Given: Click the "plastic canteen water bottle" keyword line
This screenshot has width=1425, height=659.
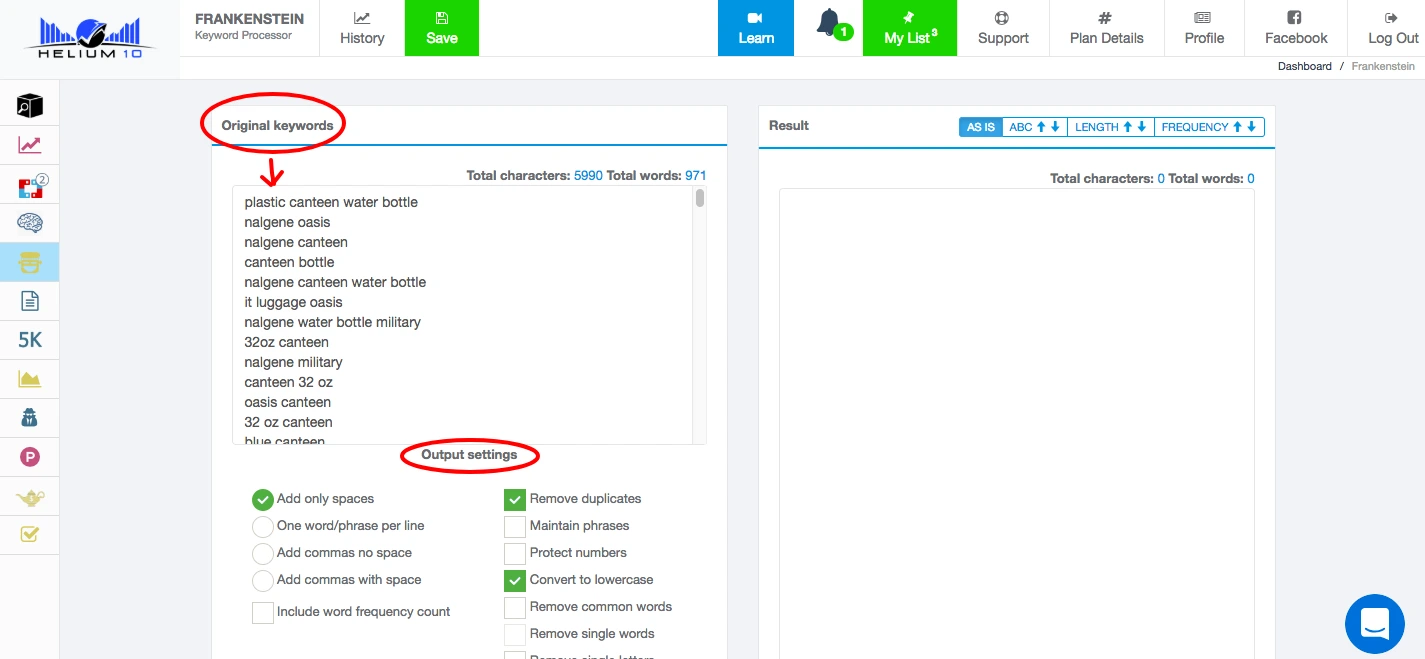Looking at the screenshot, I should (x=331, y=202).
